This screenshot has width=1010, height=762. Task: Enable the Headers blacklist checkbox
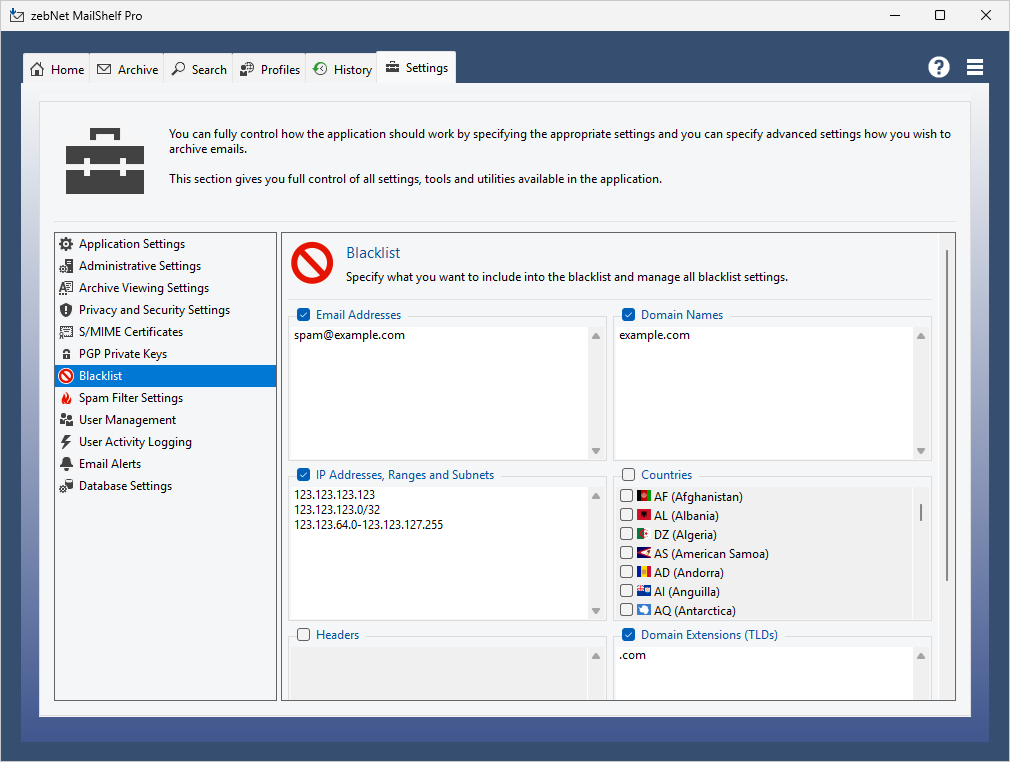pyautogui.click(x=304, y=635)
